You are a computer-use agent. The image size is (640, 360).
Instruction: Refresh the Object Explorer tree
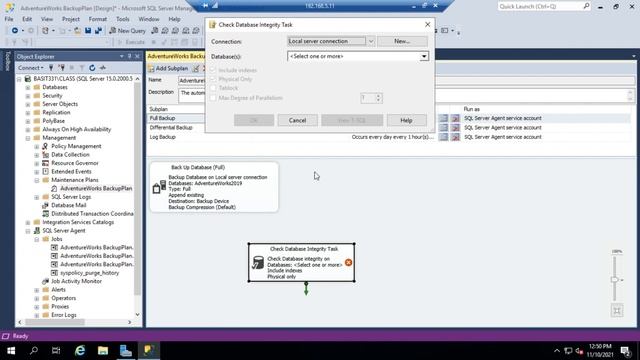pyautogui.click(x=92, y=68)
